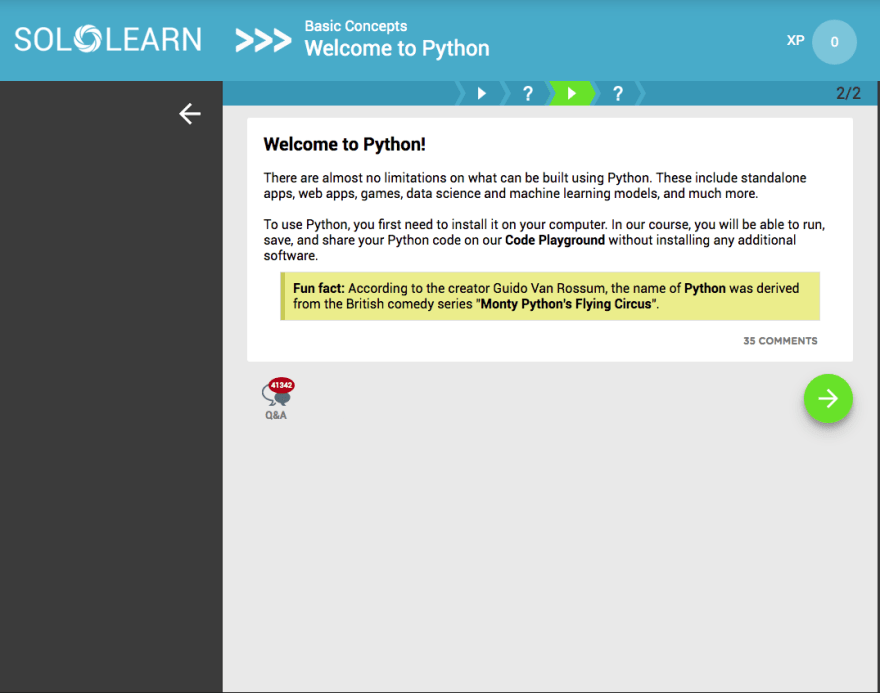This screenshot has width=880, height=693.
Task: Open the 35 Comments link
Action: pos(780,341)
